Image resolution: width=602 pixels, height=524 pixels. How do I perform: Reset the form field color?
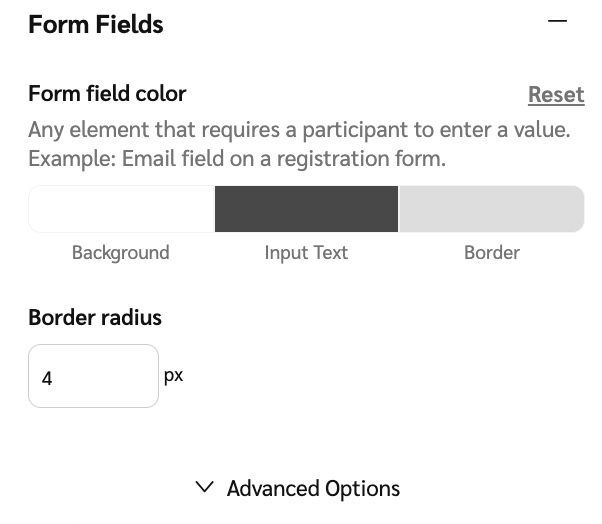click(555, 94)
